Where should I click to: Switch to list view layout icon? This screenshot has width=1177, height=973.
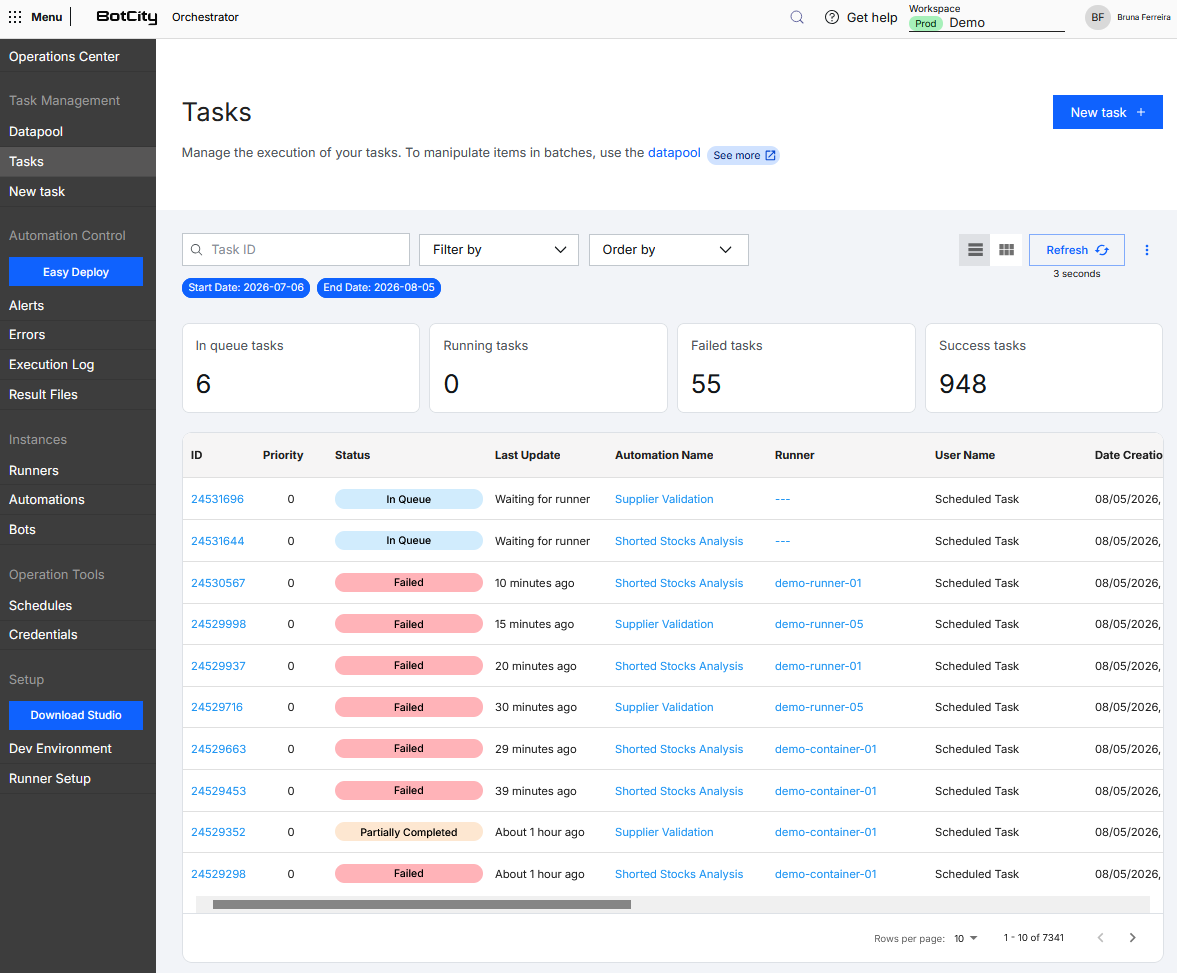pyautogui.click(x=975, y=250)
